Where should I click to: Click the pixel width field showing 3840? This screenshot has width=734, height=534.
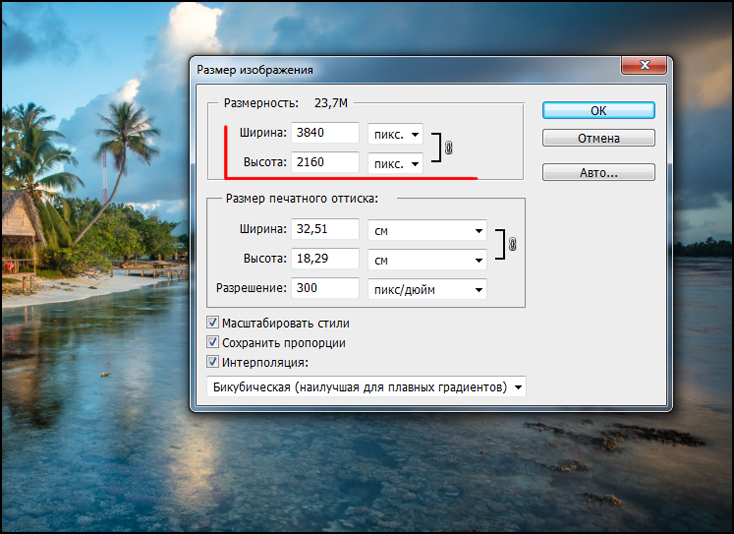(325, 133)
